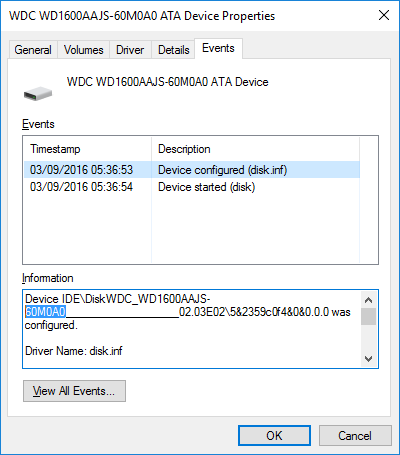Dismiss dialog with Cancel button

coord(355,435)
